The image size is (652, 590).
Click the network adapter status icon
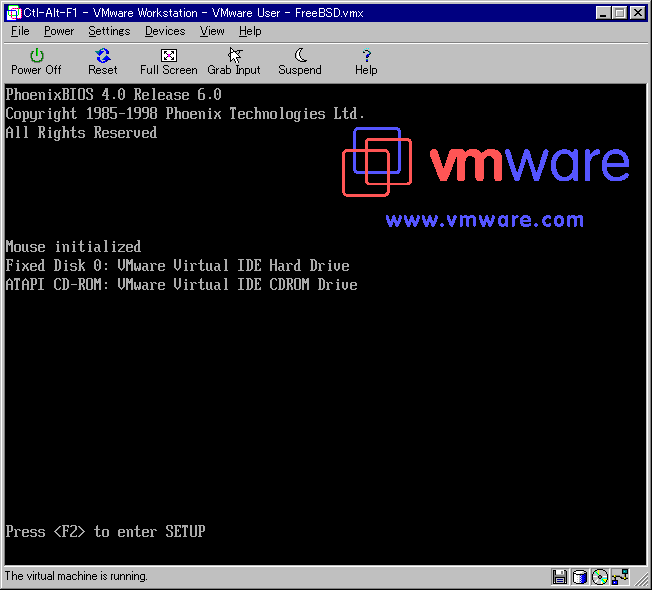pyautogui.click(x=620, y=577)
